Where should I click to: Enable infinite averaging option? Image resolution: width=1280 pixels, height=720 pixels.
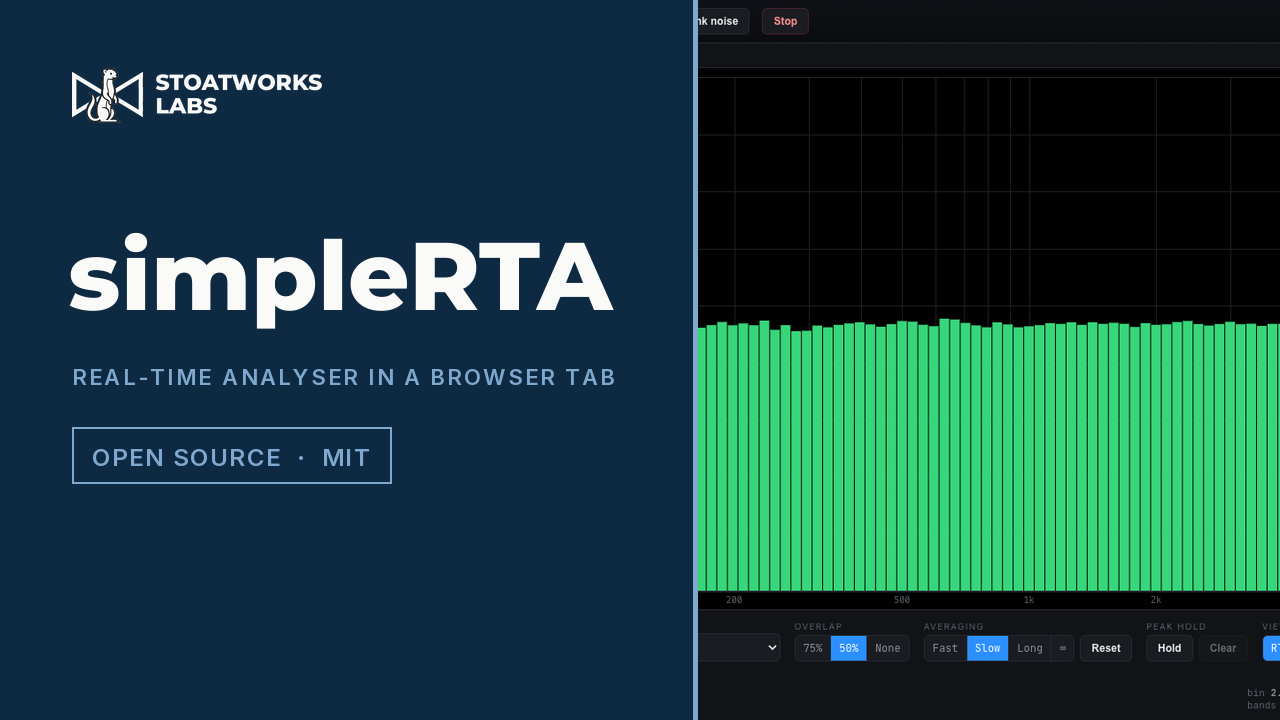tap(1063, 648)
